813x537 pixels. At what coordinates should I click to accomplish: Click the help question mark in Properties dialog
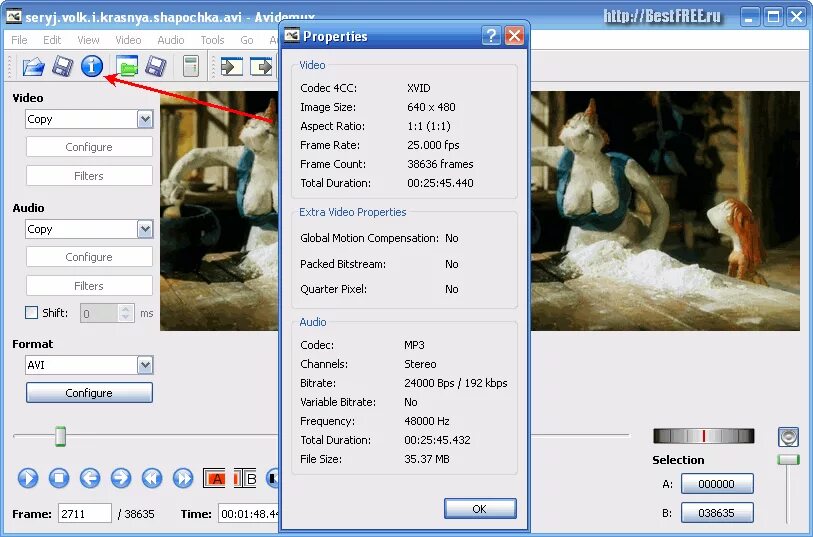491,36
